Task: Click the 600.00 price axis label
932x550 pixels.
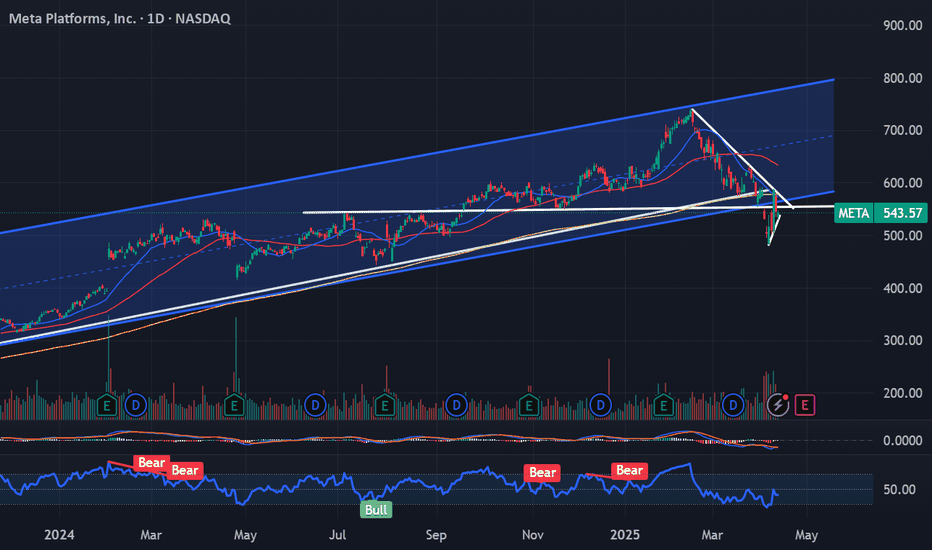Action: point(902,183)
